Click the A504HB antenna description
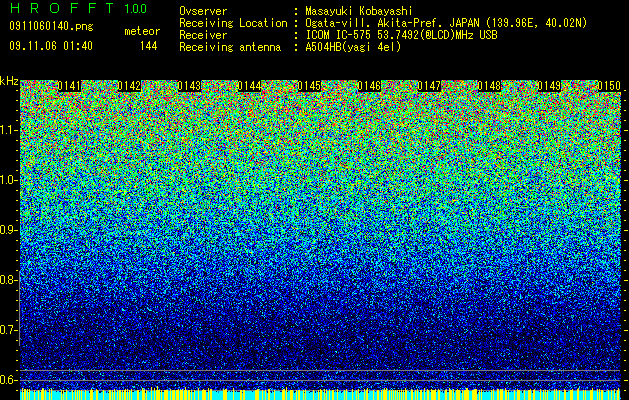The height and width of the screenshot is (400, 629). (353, 47)
